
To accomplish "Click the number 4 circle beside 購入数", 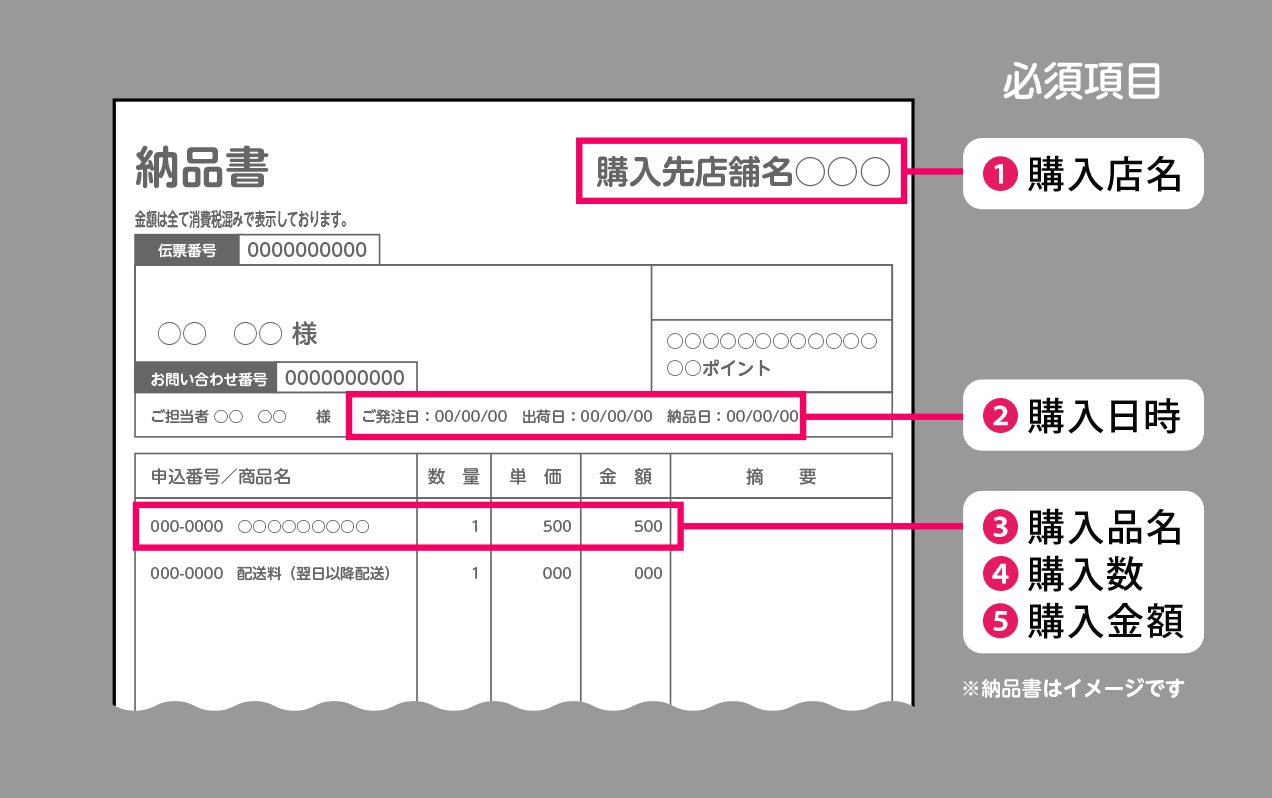I will (x=999, y=574).
